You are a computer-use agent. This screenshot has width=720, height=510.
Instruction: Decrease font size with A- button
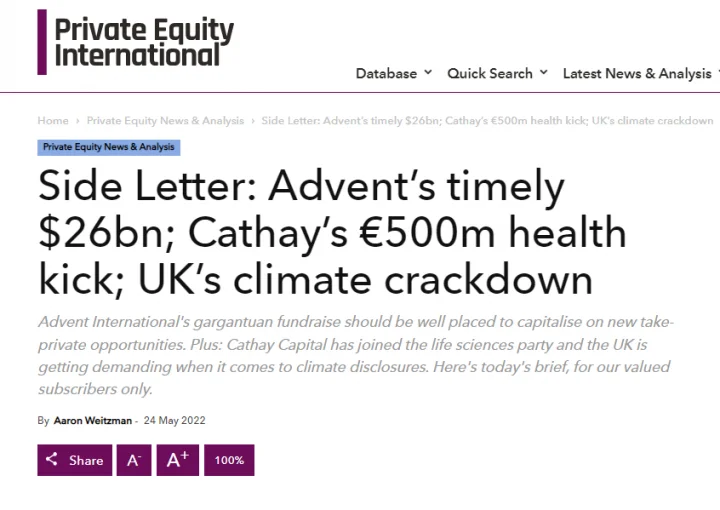(x=134, y=460)
